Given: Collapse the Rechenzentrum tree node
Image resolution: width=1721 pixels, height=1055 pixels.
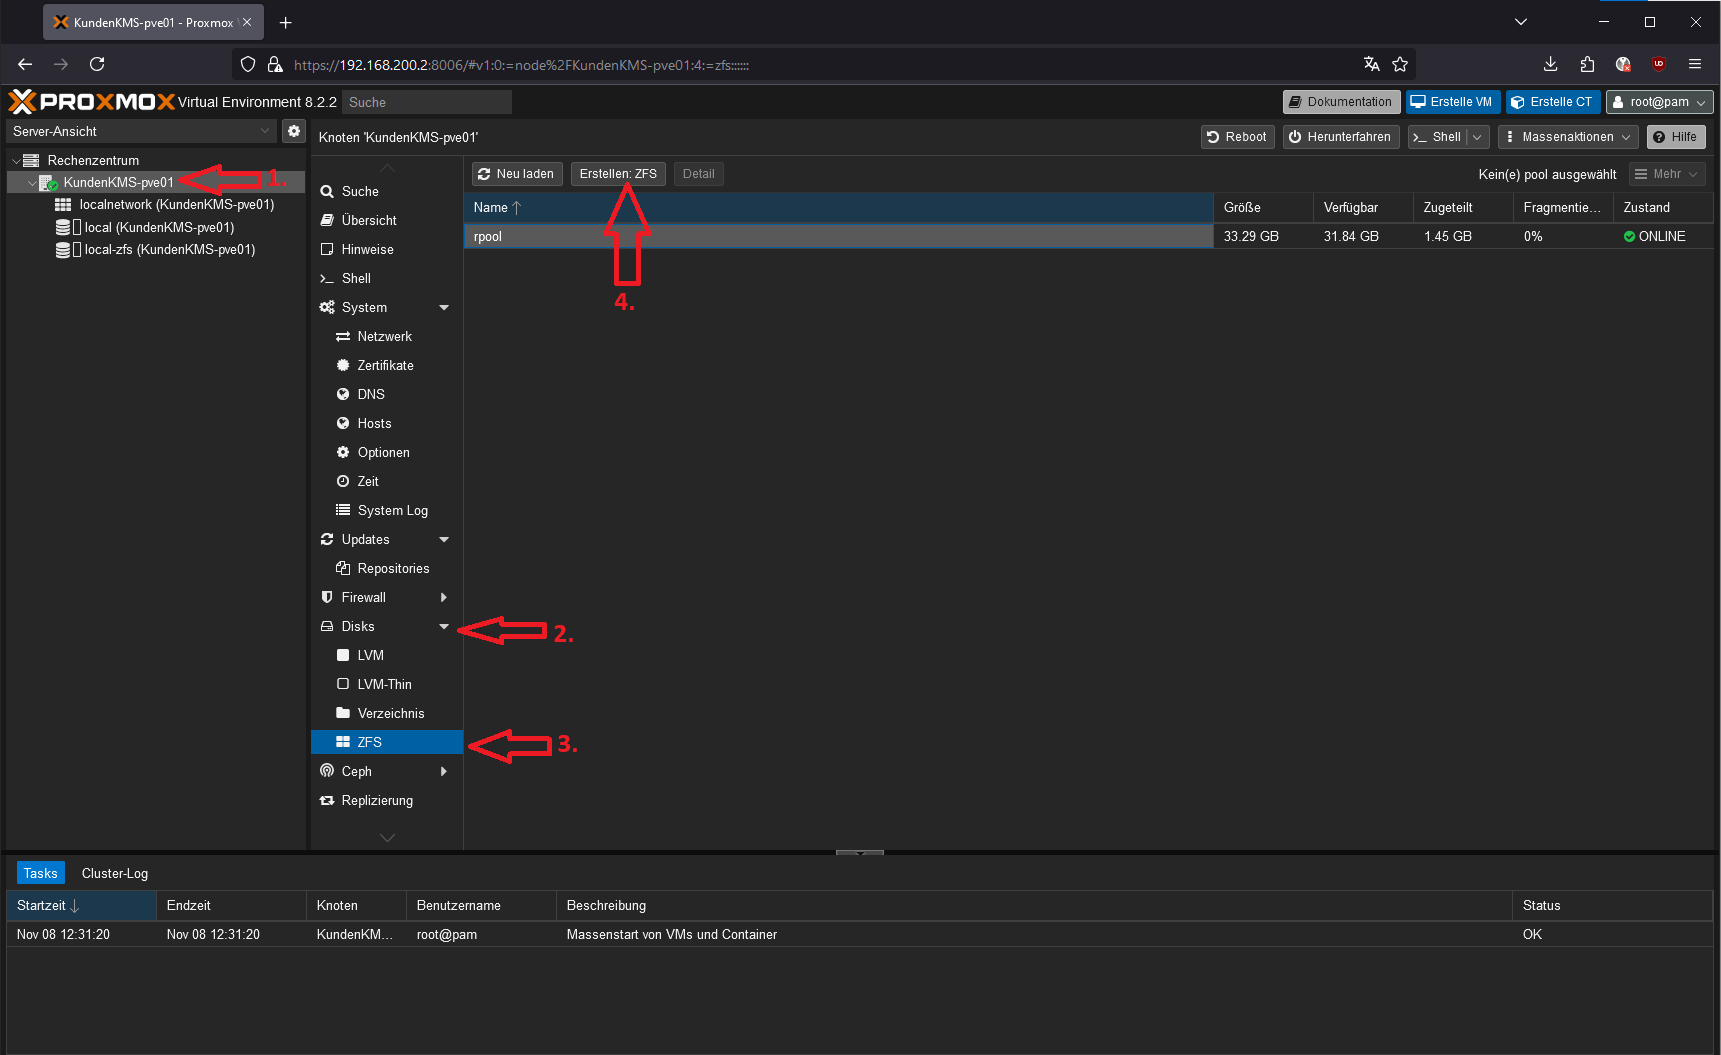Looking at the screenshot, I should point(16,161).
